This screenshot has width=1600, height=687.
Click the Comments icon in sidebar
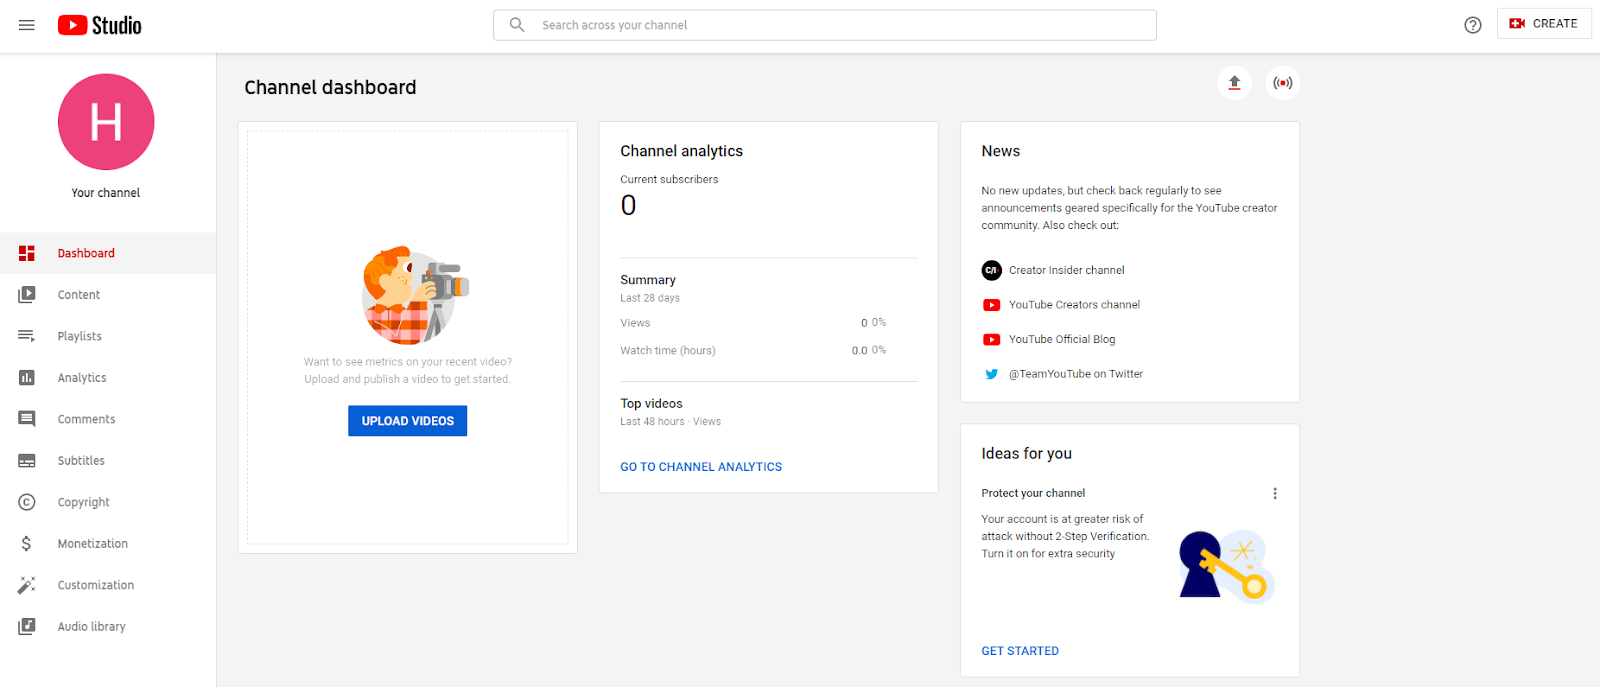pyautogui.click(x=27, y=419)
